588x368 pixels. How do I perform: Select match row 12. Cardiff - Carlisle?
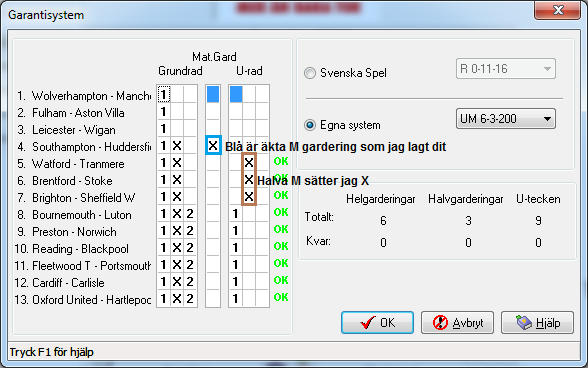pyautogui.click(x=59, y=282)
